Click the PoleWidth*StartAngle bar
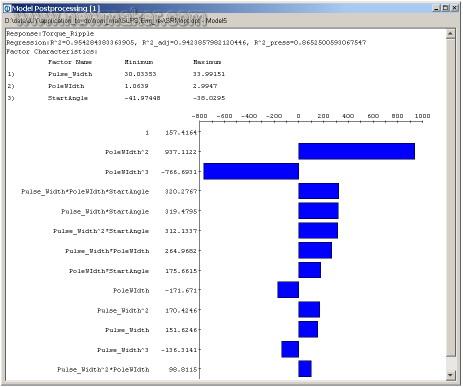463x387 pixels. point(310,270)
